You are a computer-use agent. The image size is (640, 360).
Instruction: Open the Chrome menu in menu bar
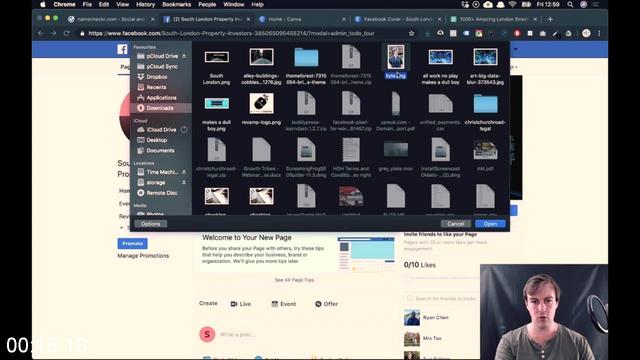pyautogui.click(x=64, y=4)
